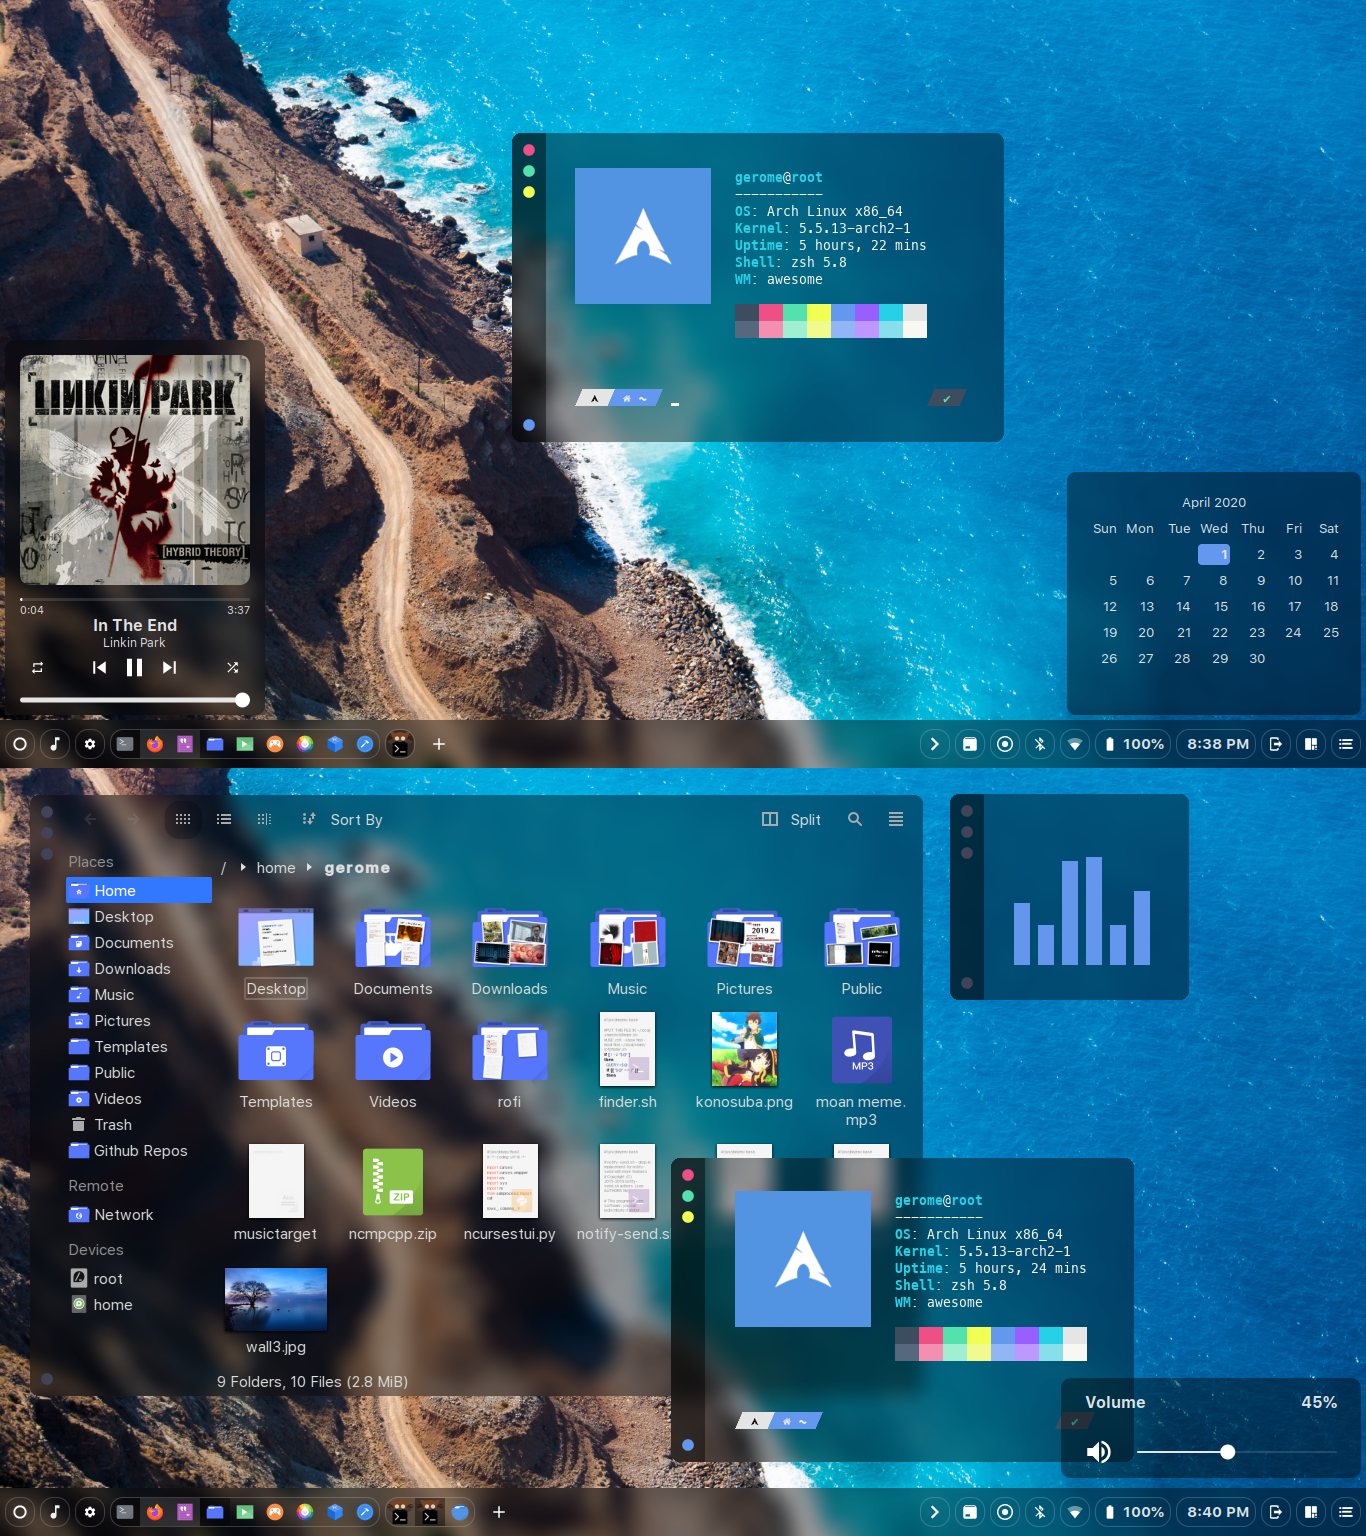Screen dimensions: 1366x1536
Task: Launch color wheel app in 8:38 PM taskbar
Action: click(x=305, y=744)
